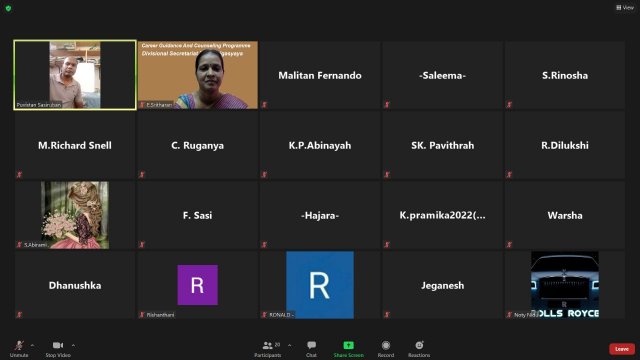640x360 pixels.
Task: Click muted mic icon beside E.Sritharan name
Action: [x=142, y=105]
